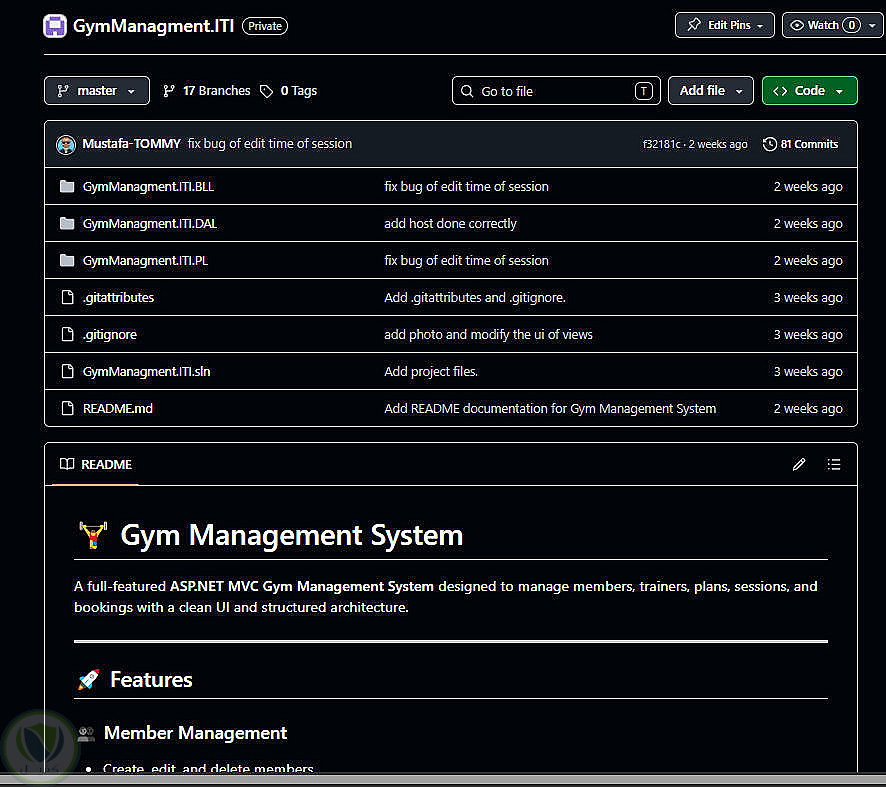Open the GymManagment.ITI.PL folder

[145, 260]
